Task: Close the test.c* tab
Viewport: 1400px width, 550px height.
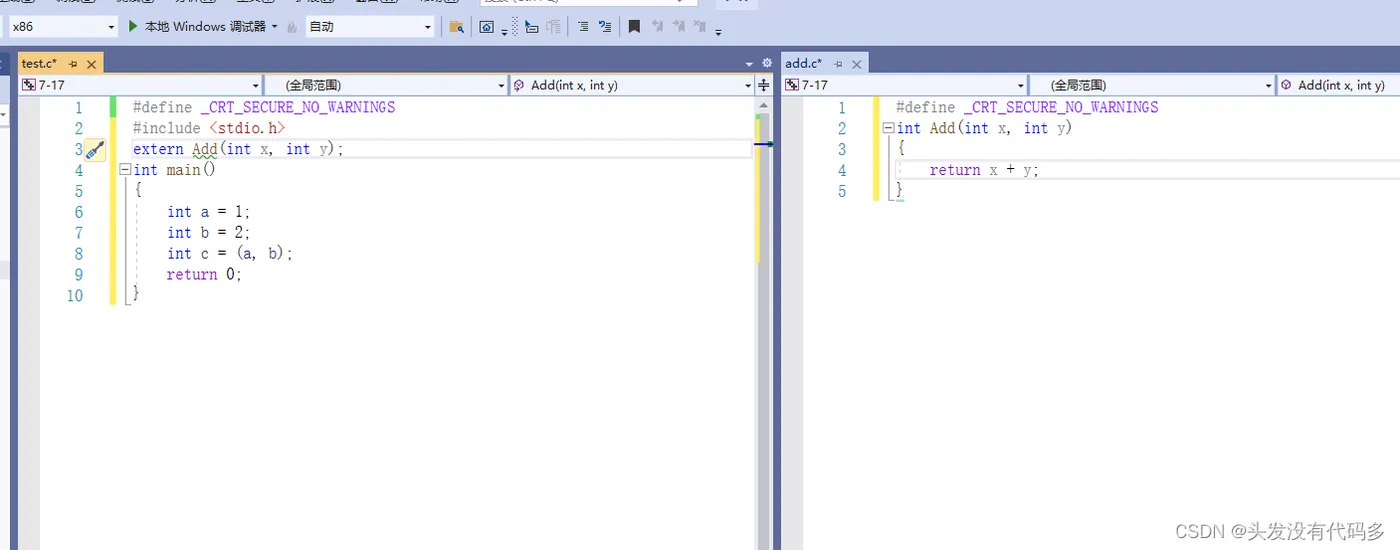Action: click(92, 64)
